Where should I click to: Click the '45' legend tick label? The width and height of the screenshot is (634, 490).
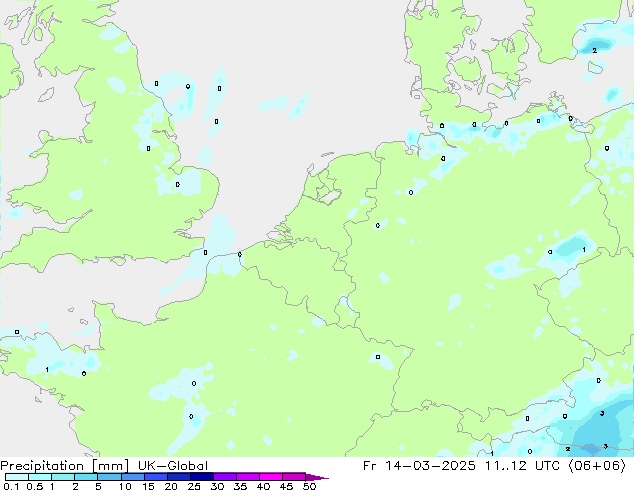(x=286, y=486)
